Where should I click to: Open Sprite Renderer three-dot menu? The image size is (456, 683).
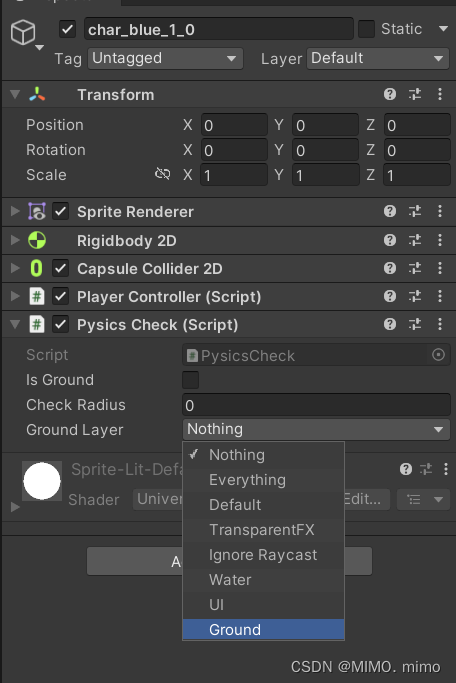(x=440, y=211)
